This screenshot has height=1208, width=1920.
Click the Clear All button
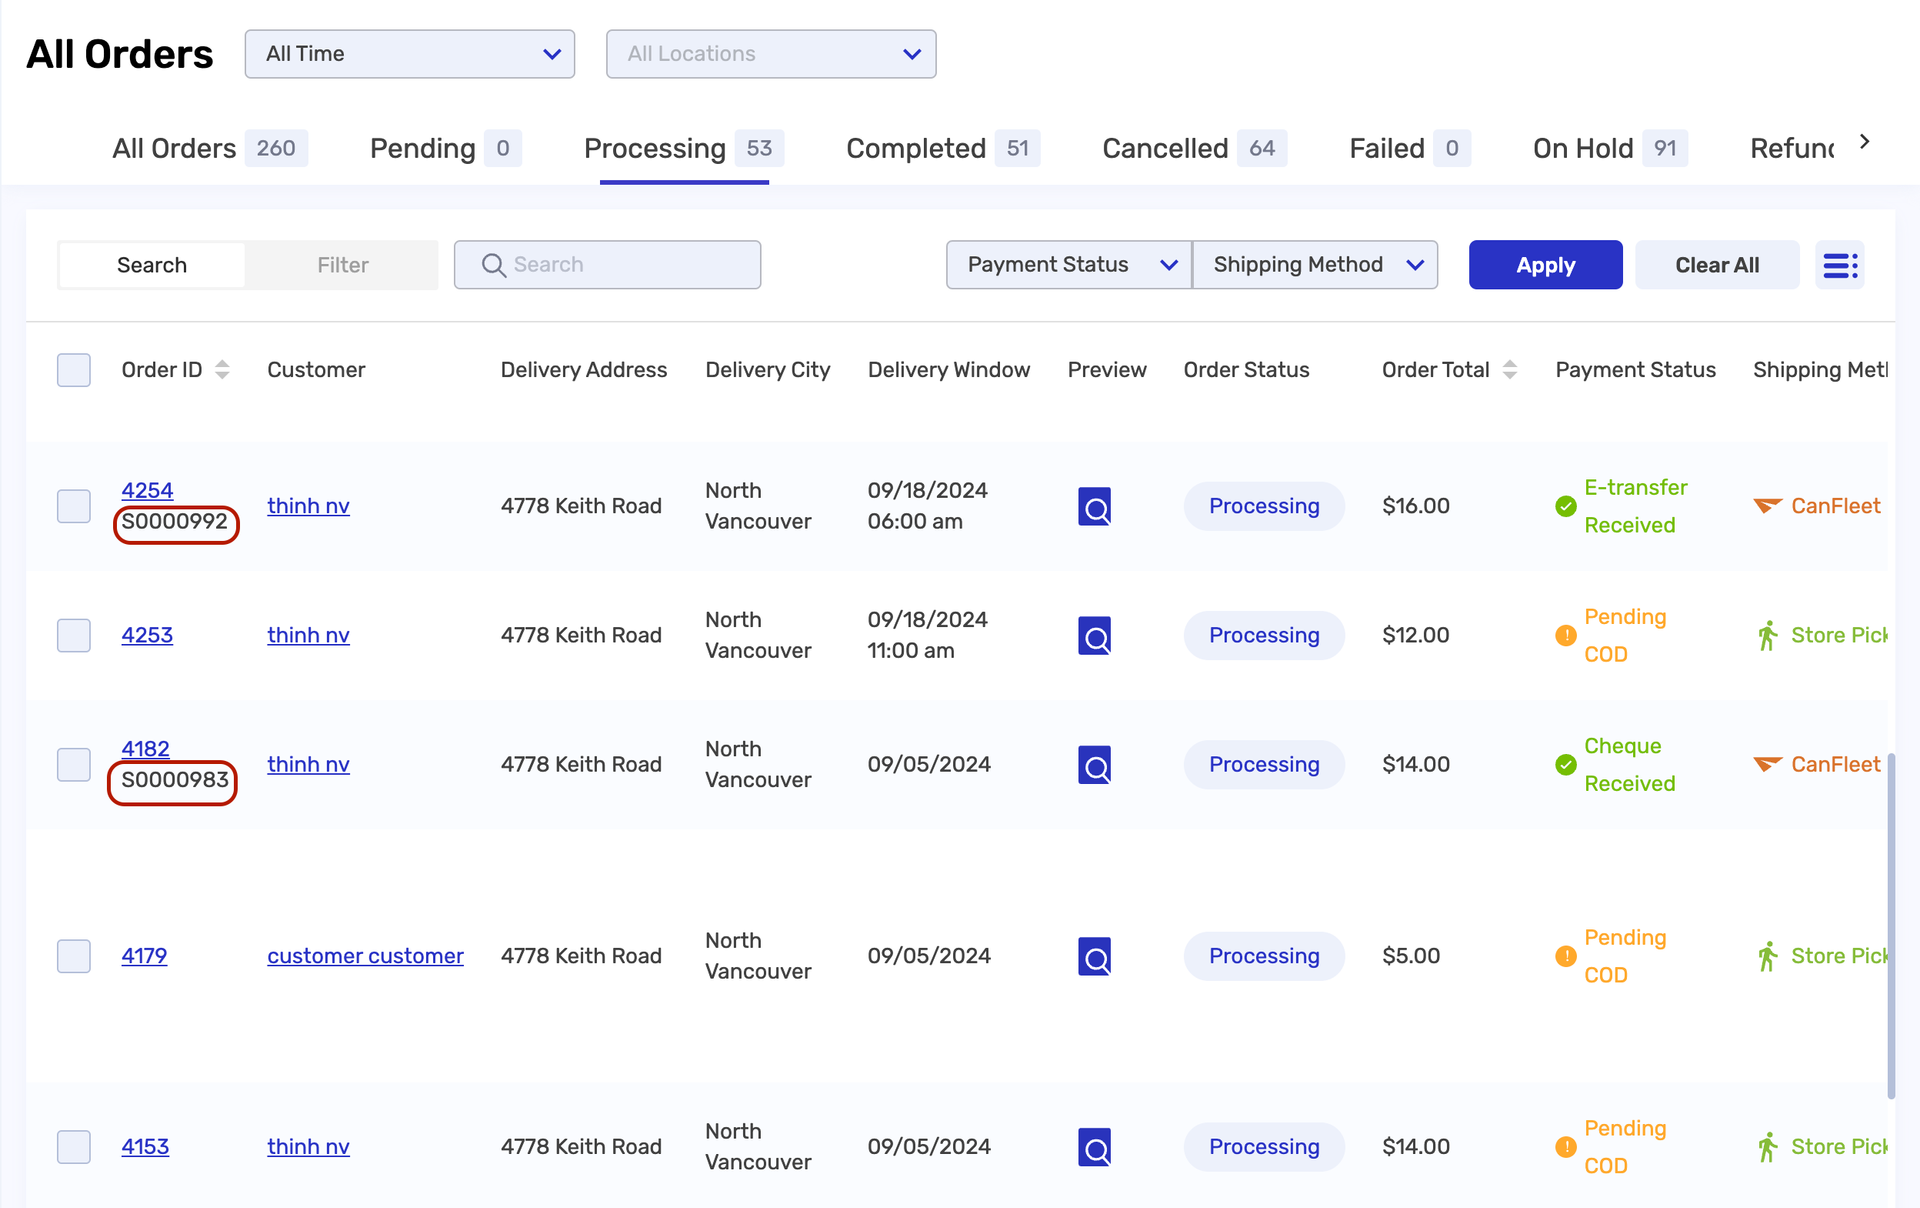pos(1717,265)
